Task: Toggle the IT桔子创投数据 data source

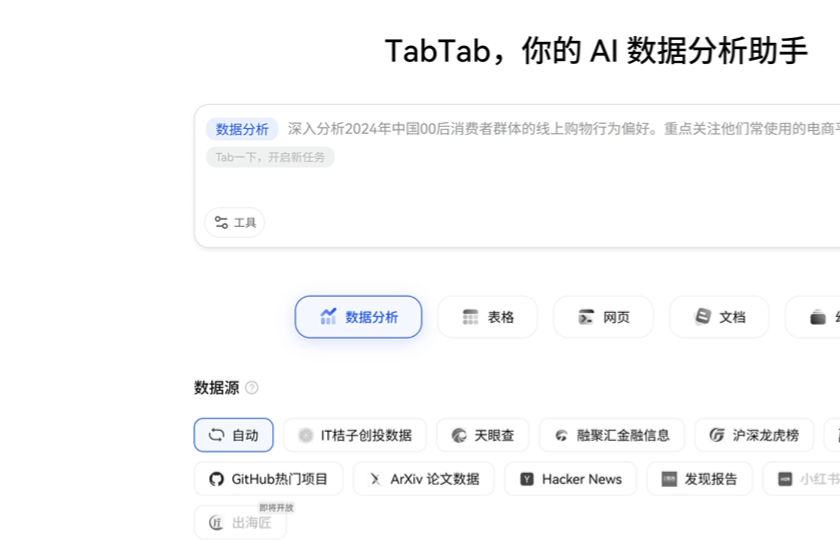Action: click(x=354, y=435)
